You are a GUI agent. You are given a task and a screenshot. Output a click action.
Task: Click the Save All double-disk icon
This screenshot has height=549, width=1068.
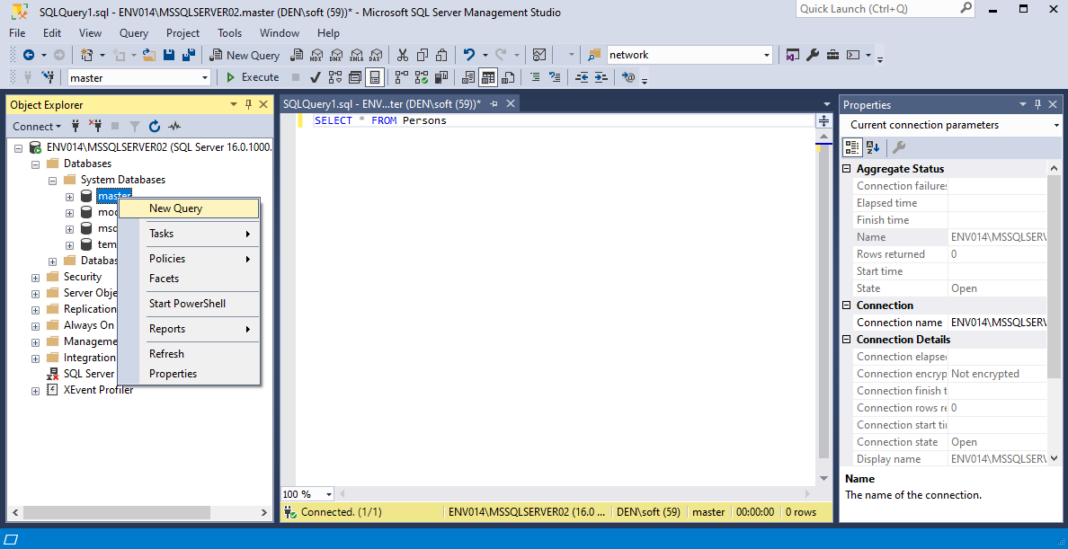point(189,55)
